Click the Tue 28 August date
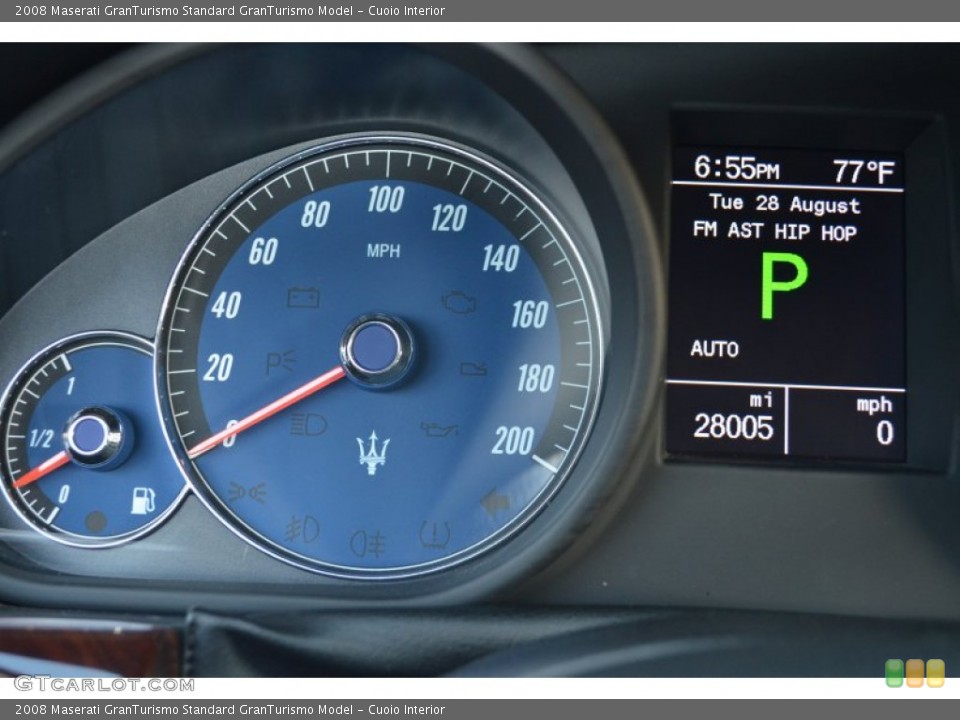 click(785, 203)
